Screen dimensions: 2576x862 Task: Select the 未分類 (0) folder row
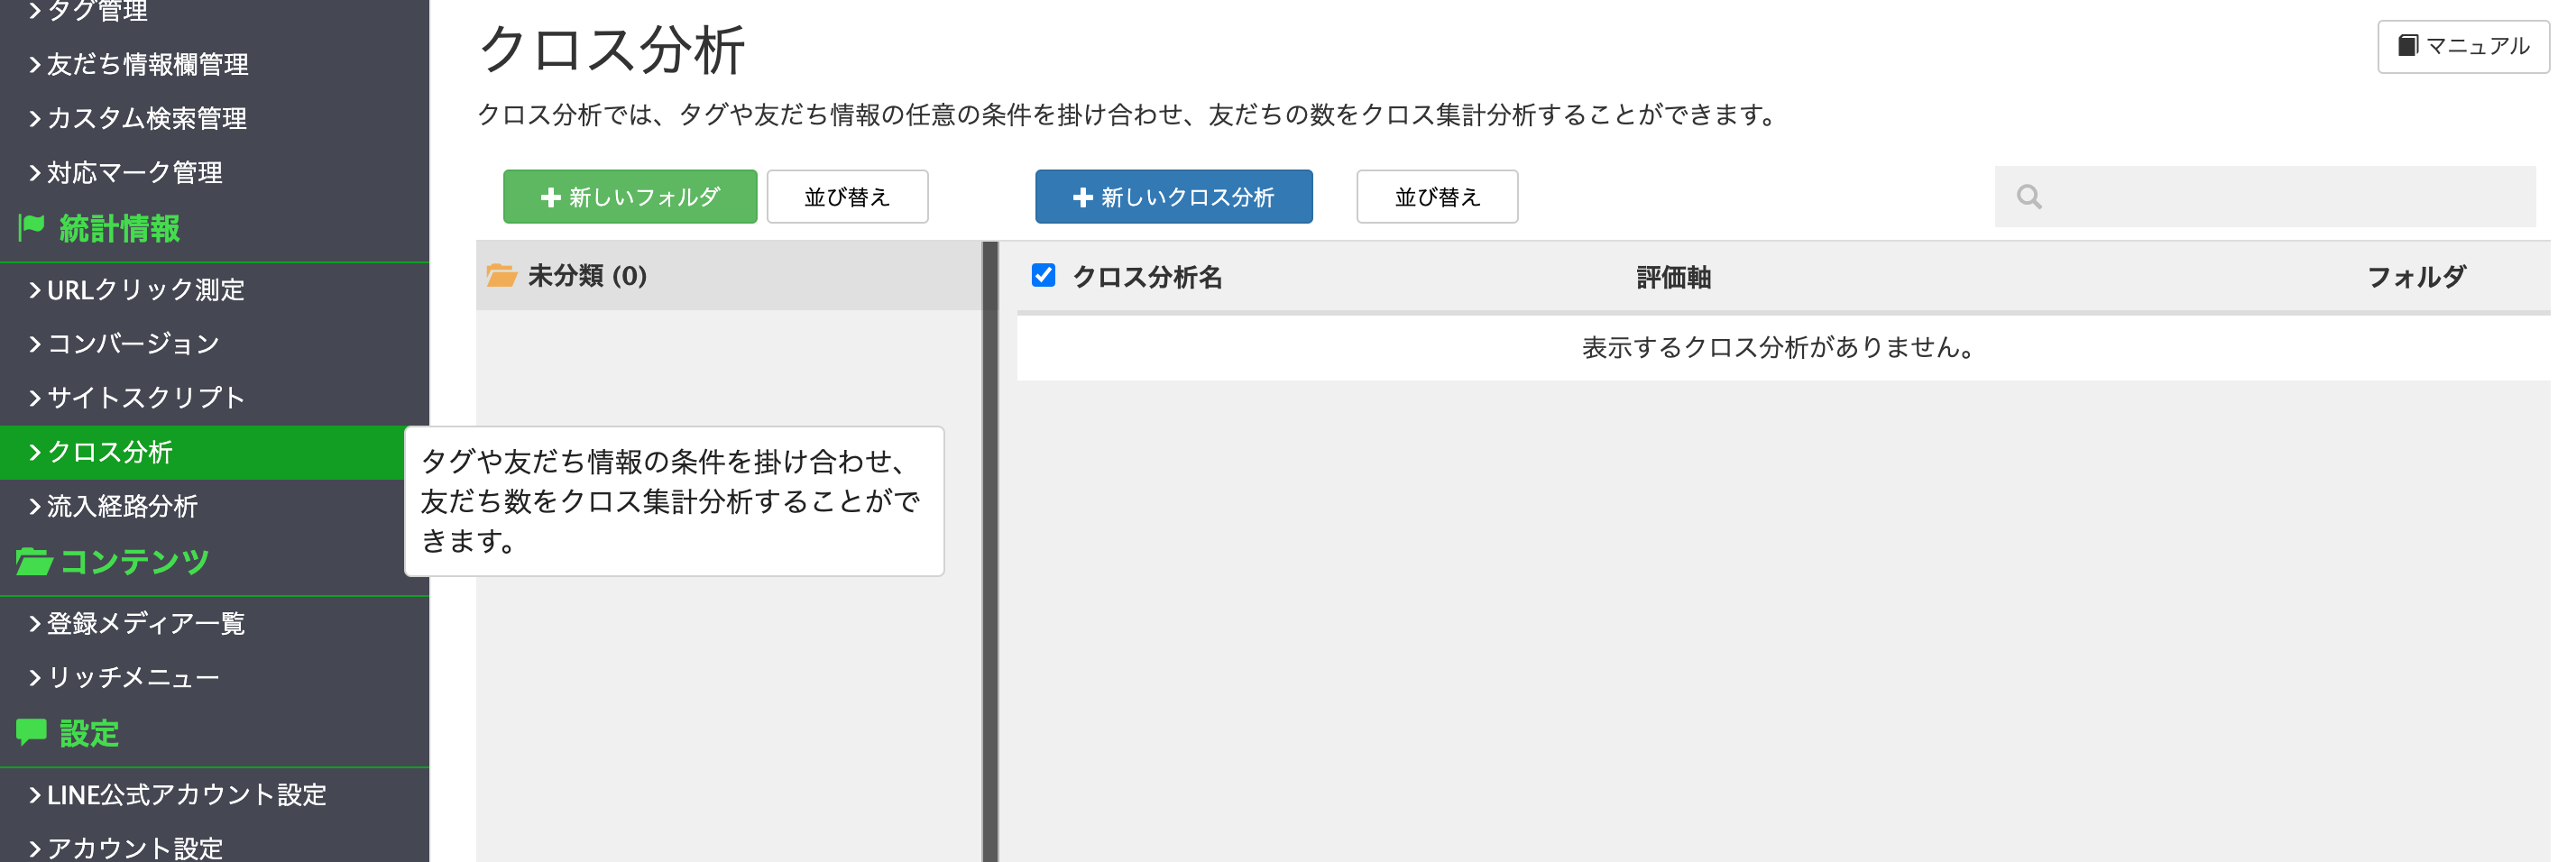coord(729,275)
